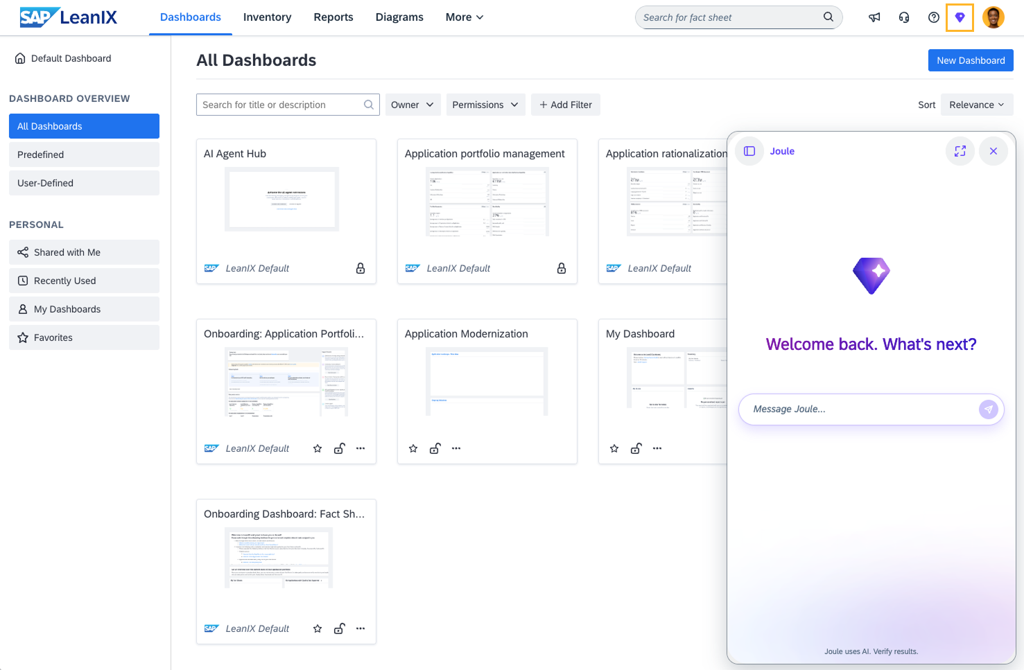Toggle favorite on Onboarding Dashboard: Fact Sheet card
The image size is (1024, 670).
click(x=317, y=629)
